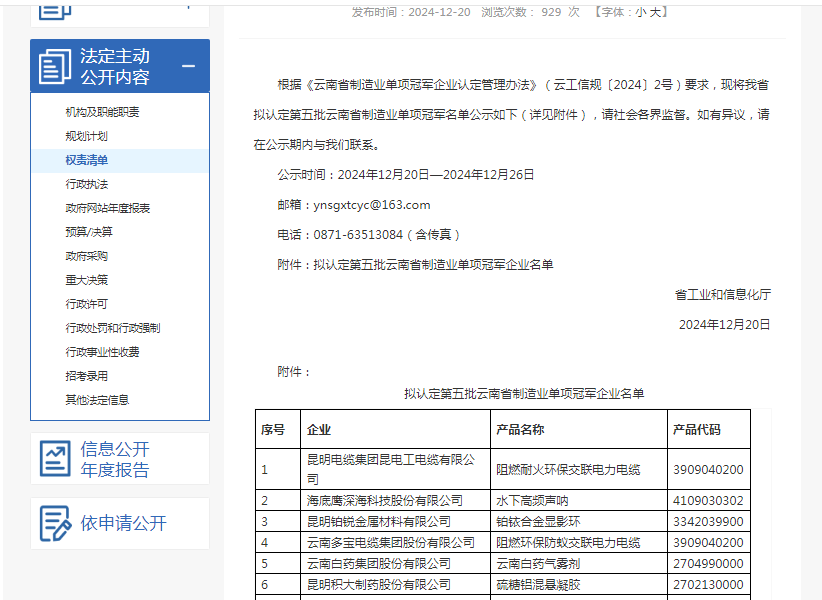Click the 信息公开年度报告 title text
The image size is (822, 600).
click(x=115, y=459)
